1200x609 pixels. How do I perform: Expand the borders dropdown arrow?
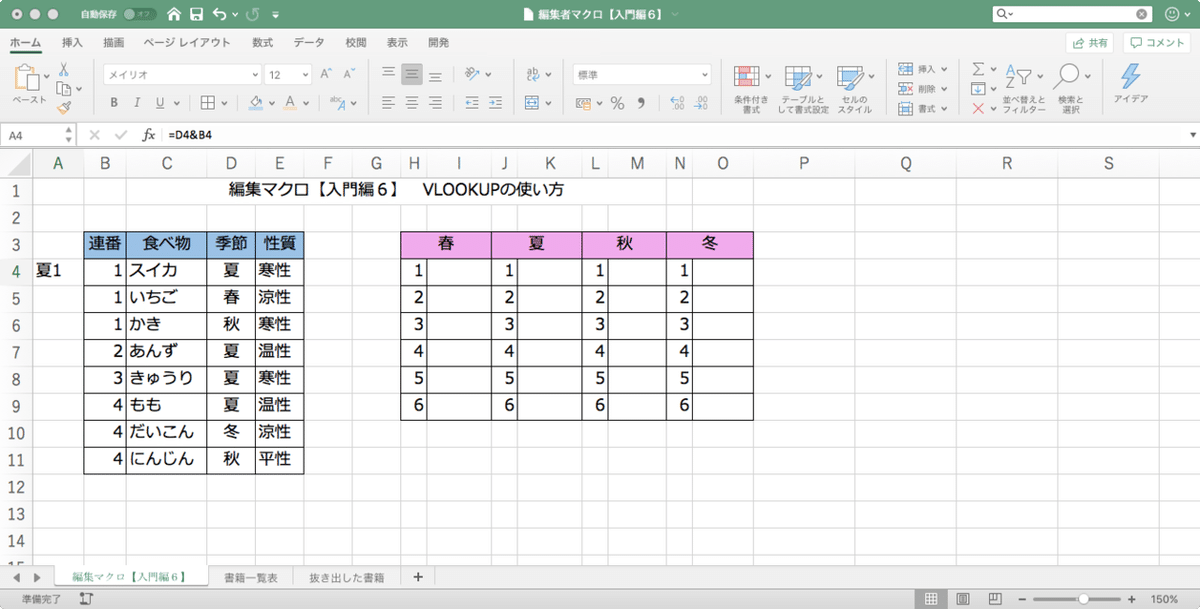click(224, 102)
